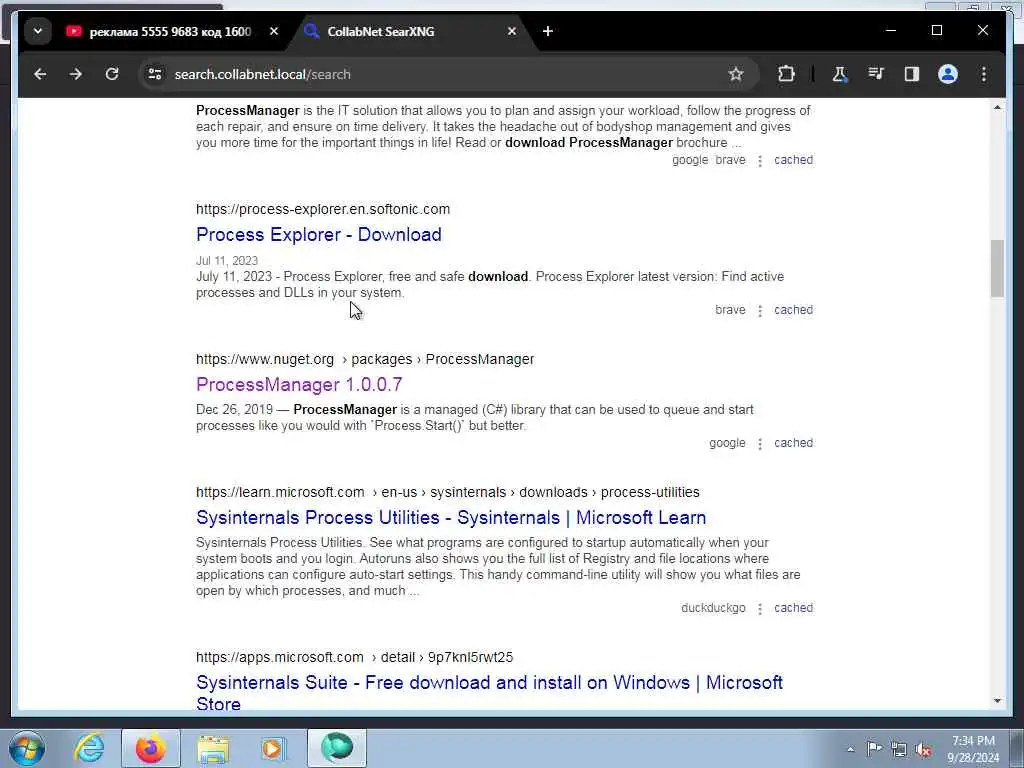This screenshot has width=1024, height=768.
Task: Open the tab search dropdown arrow
Action: click(x=38, y=31)
